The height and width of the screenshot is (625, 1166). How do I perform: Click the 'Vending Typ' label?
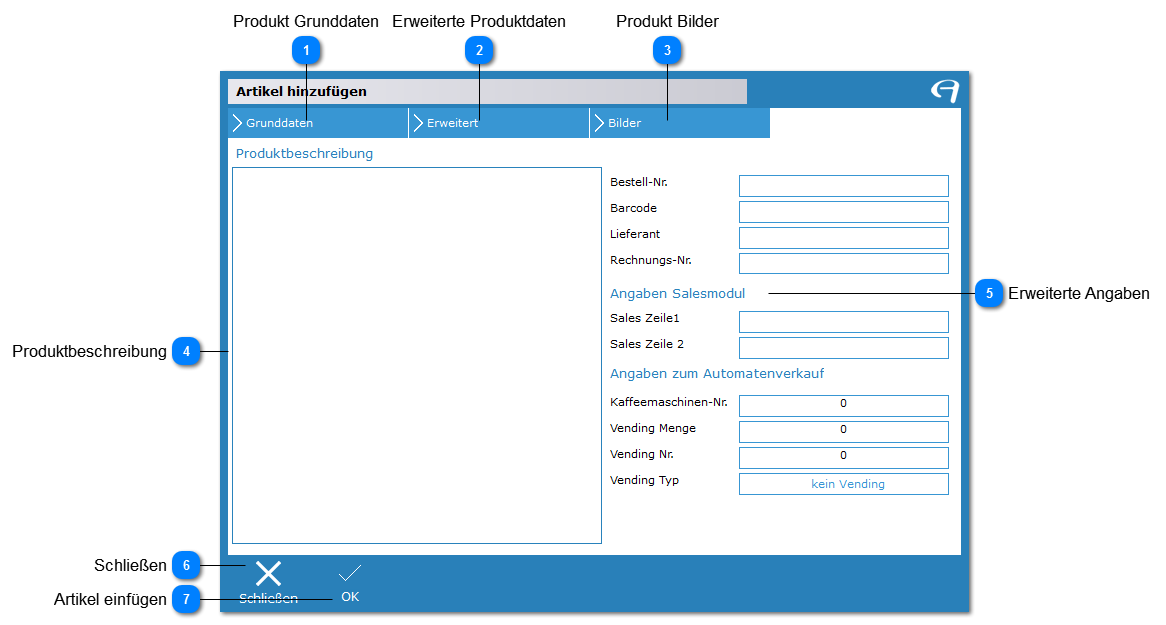click(644, 481)
